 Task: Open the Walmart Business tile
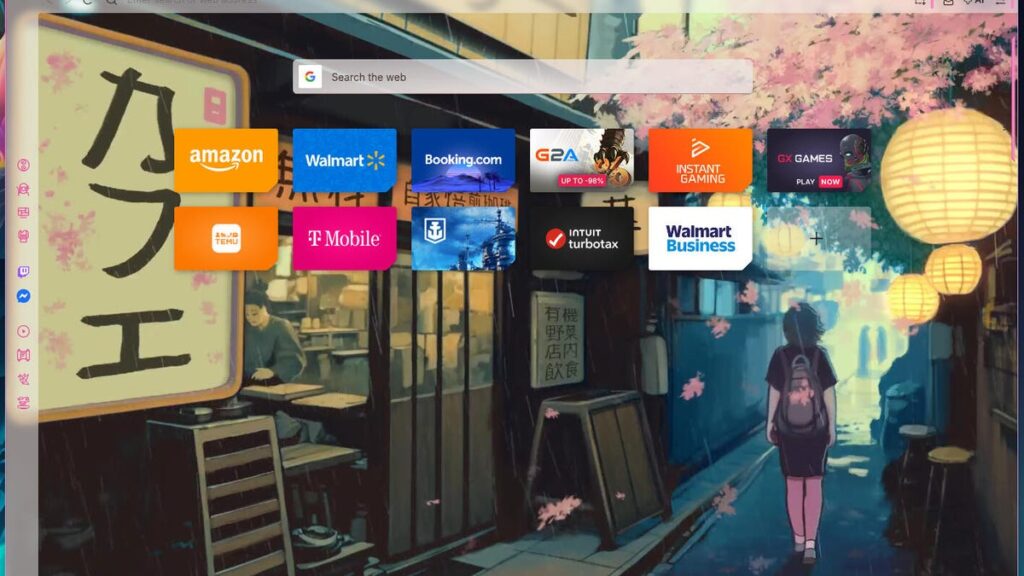[x=698, y=238]
